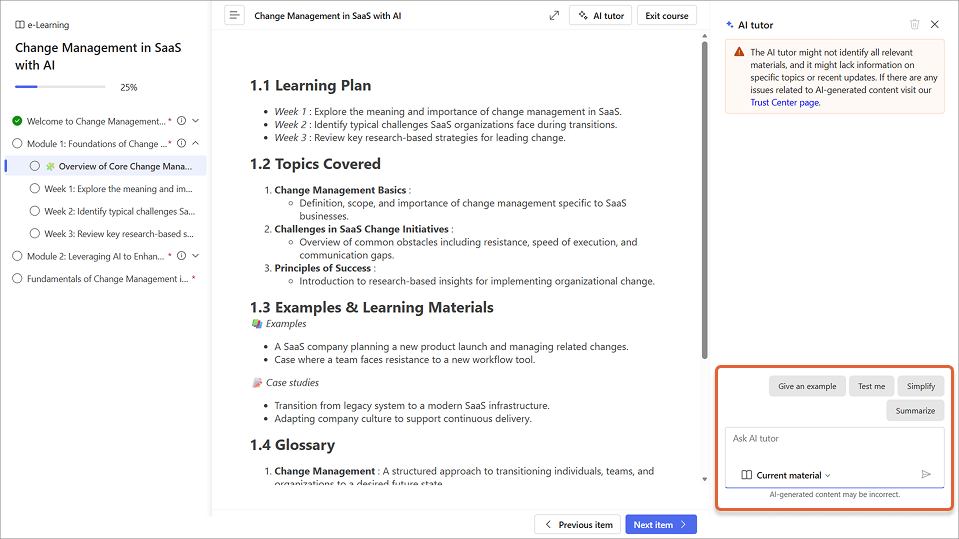Open info icon for Welcome to Change Management
Screen dimensions: 959x539
pyautogui.click(x=181, y=121)
